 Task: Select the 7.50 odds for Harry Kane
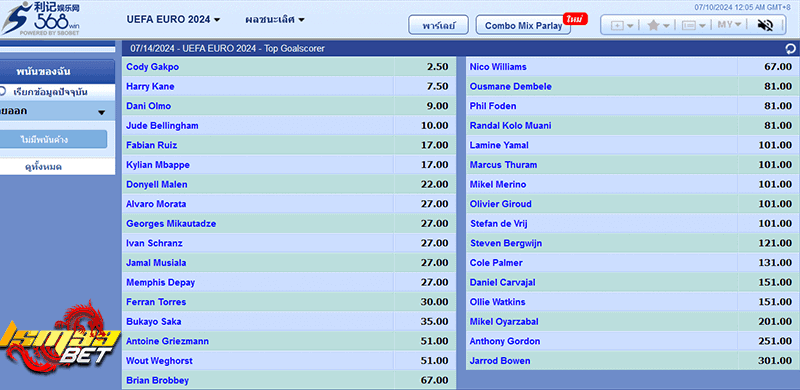437,86
